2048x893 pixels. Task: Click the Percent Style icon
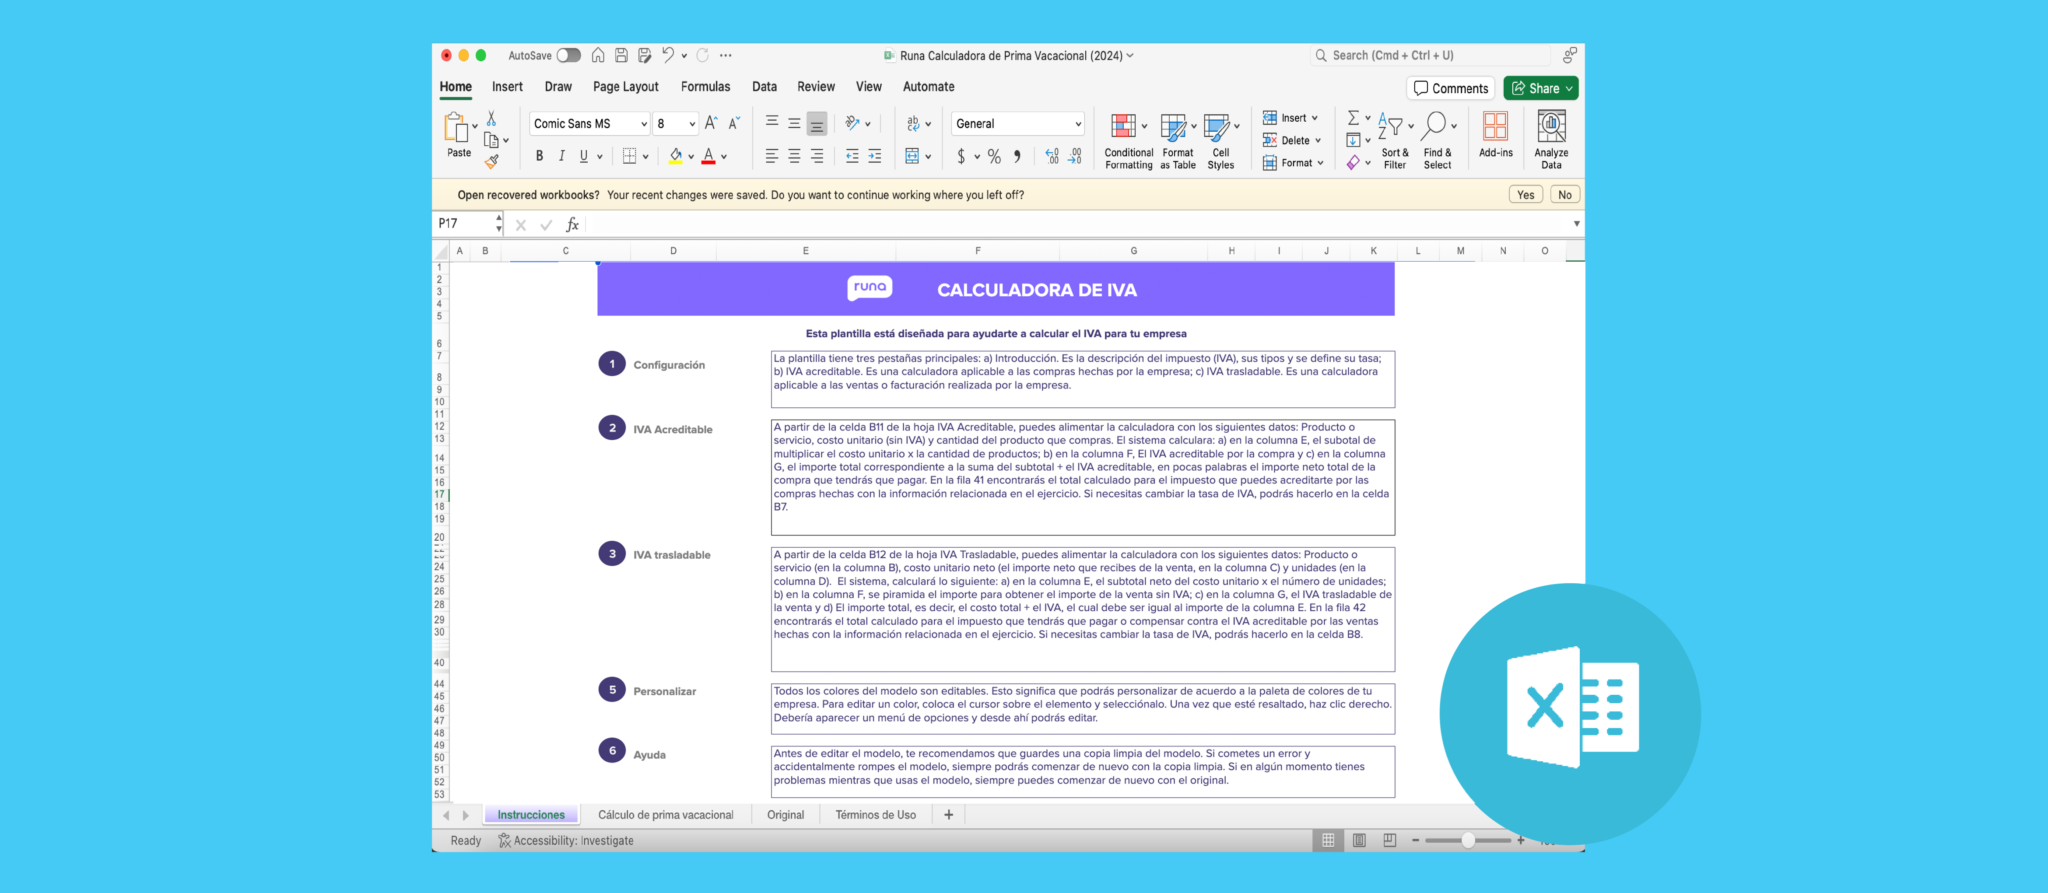(x=994, y=156)
